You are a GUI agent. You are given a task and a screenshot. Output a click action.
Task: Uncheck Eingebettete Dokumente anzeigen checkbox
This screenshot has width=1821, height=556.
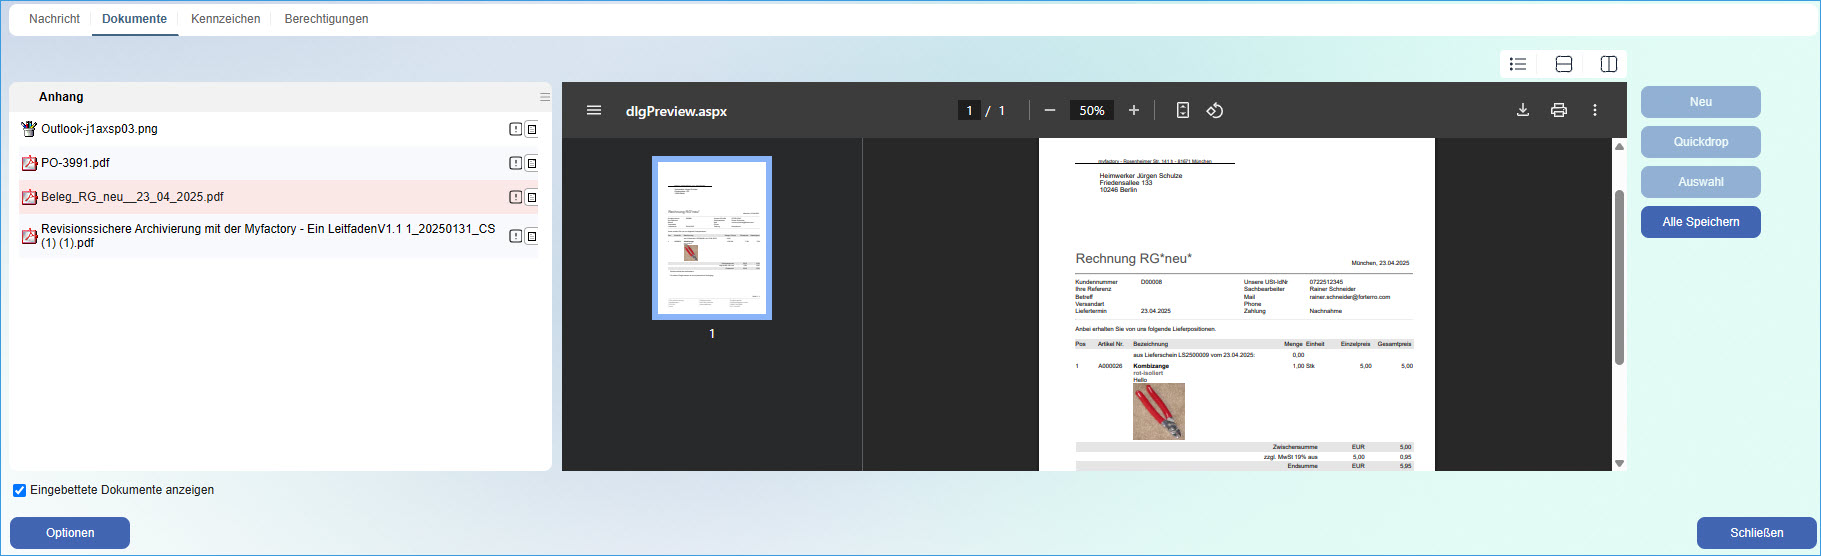[x=19, y=490]
